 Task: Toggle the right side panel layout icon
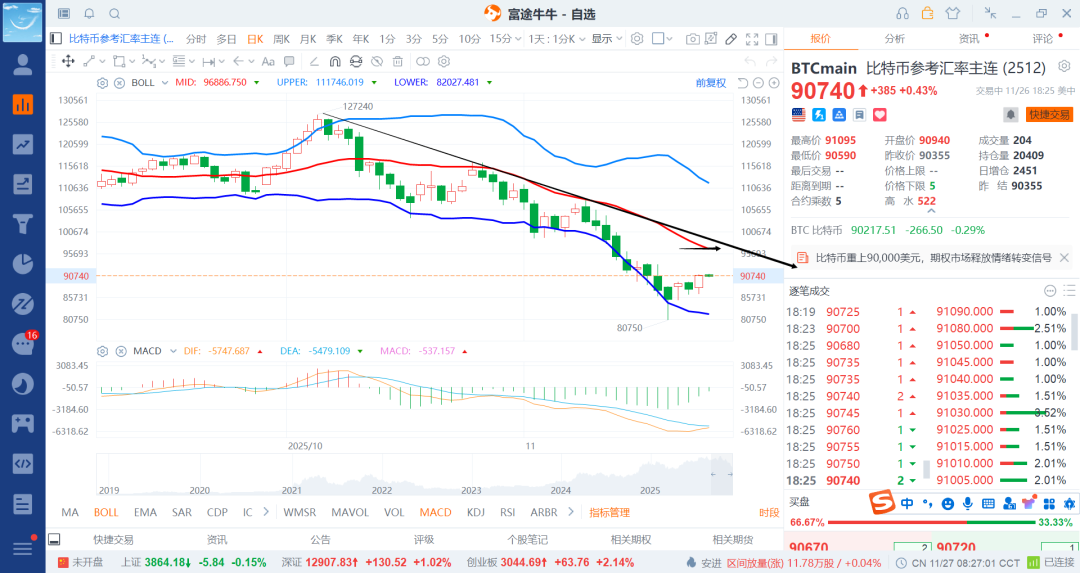click(x=771, y=39)
